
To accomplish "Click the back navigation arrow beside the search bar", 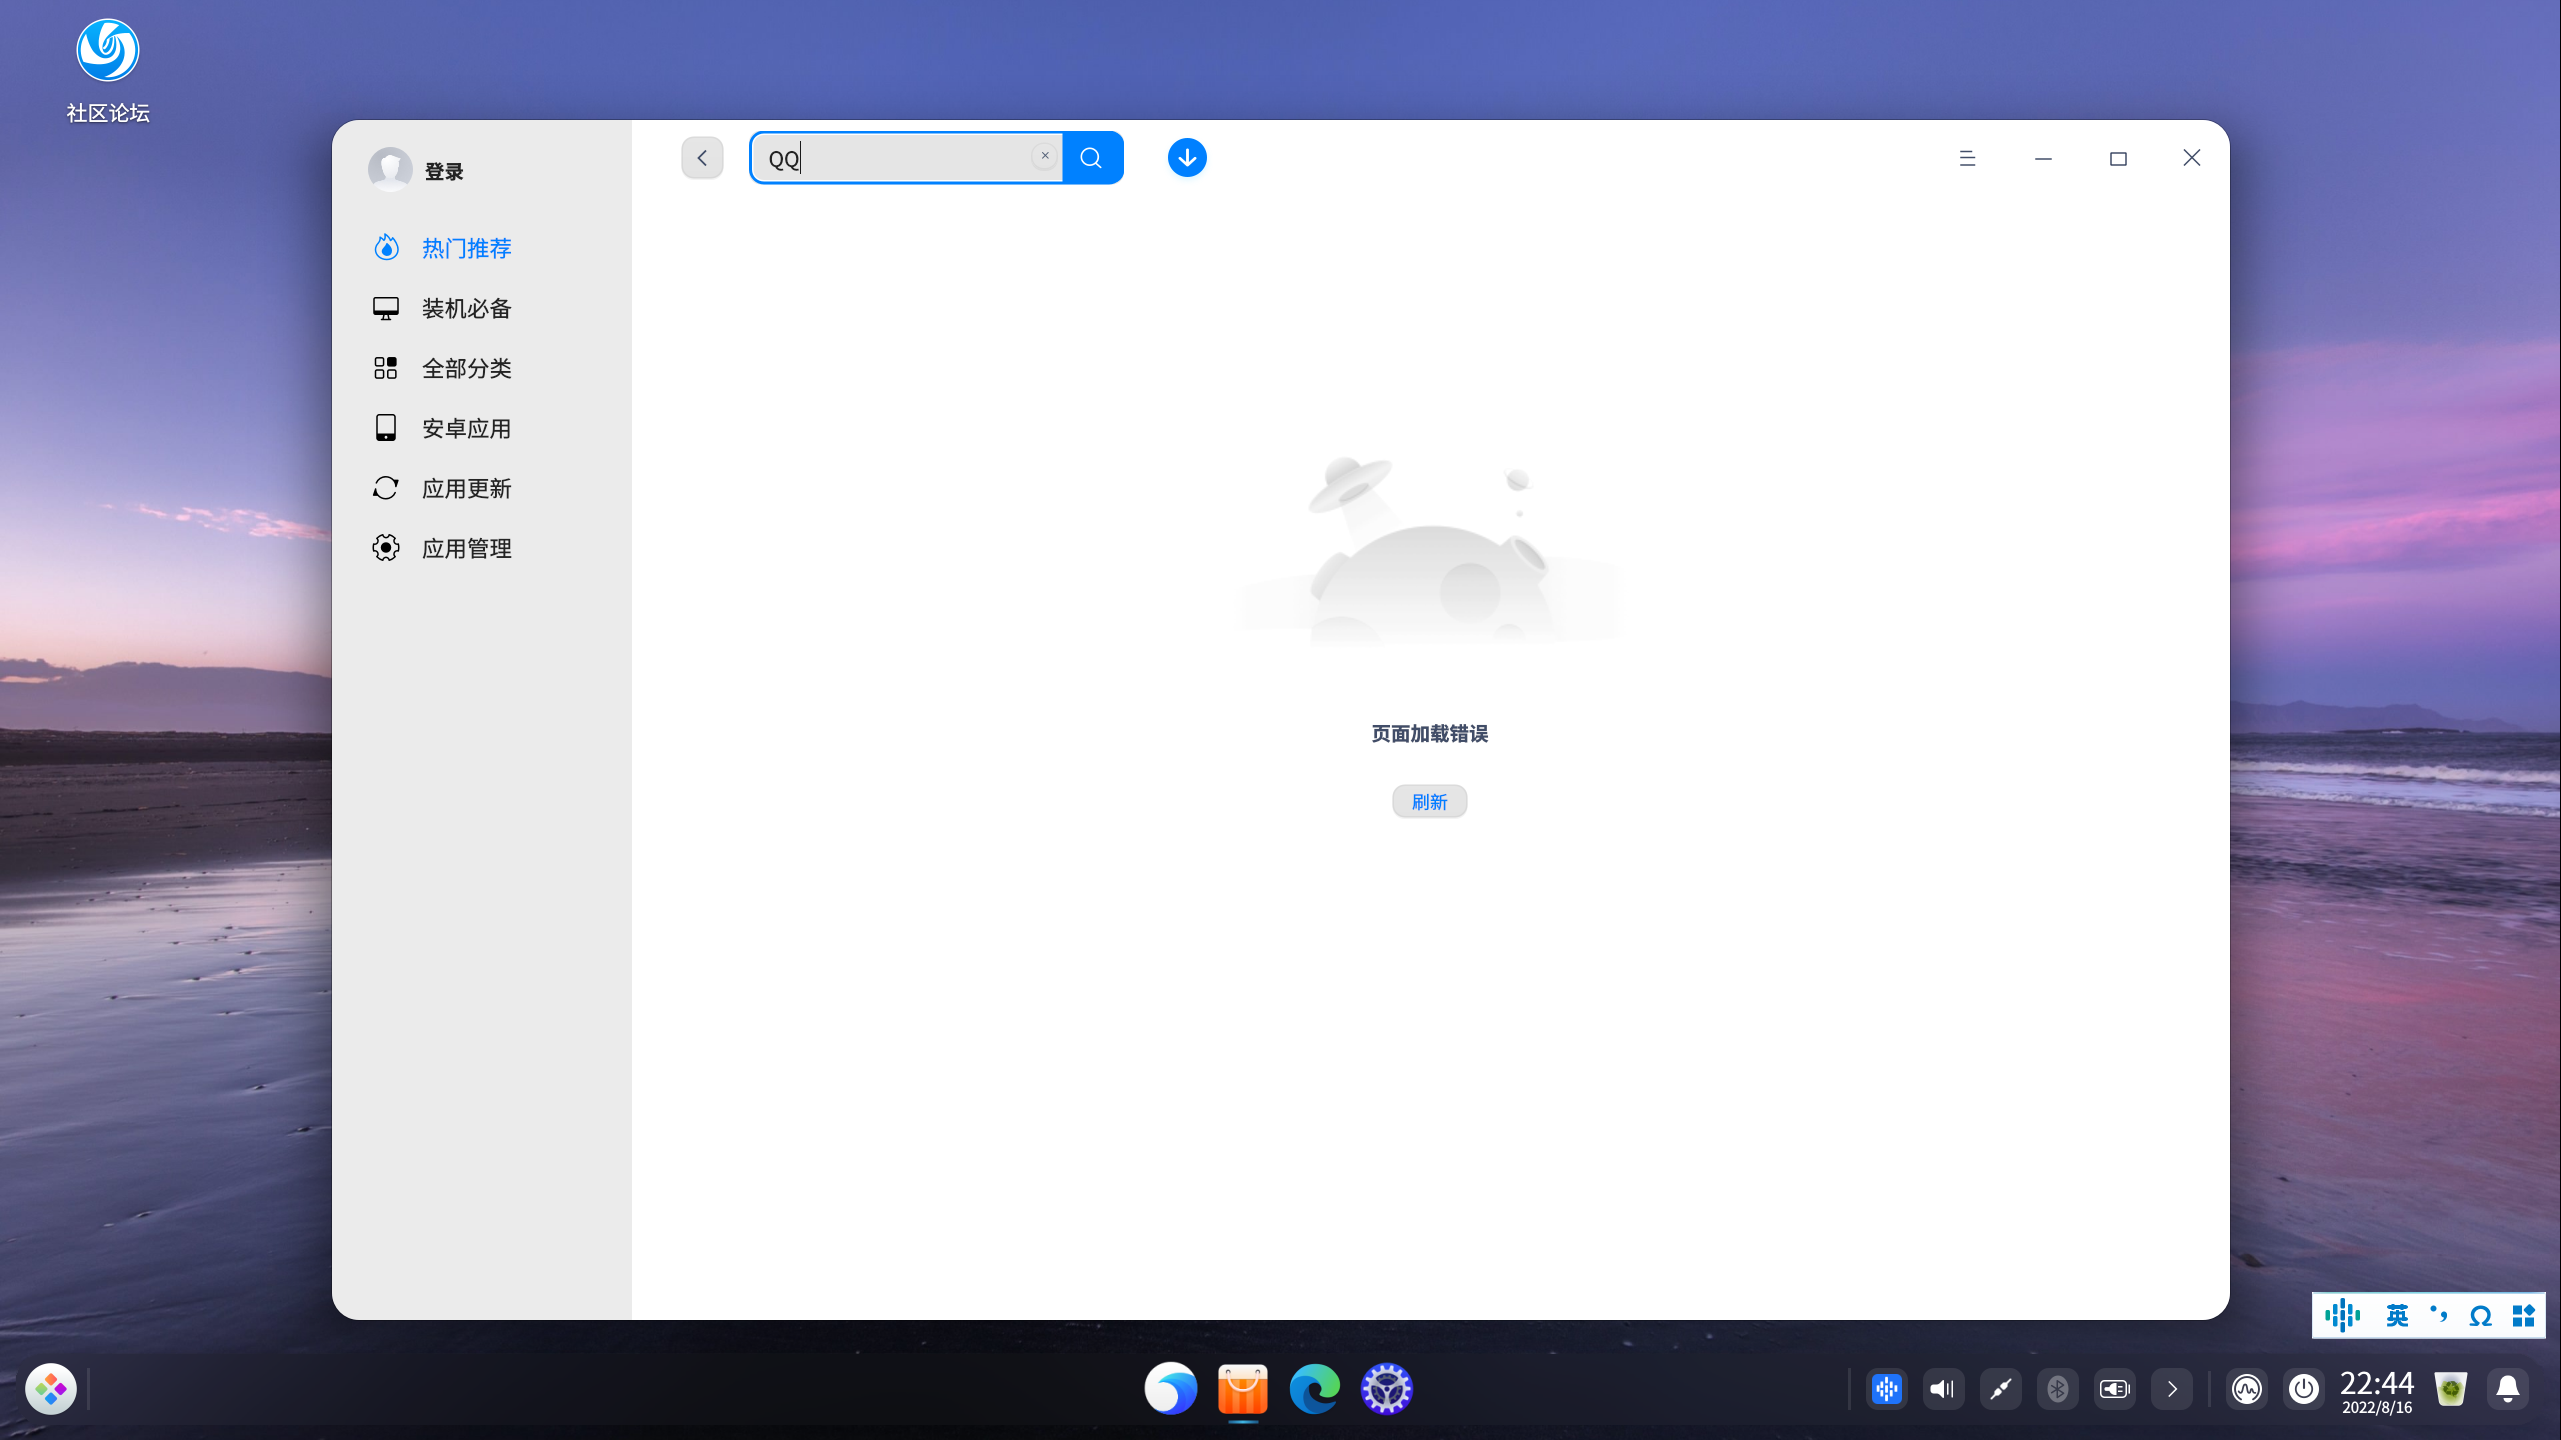I will pos(702,157).
